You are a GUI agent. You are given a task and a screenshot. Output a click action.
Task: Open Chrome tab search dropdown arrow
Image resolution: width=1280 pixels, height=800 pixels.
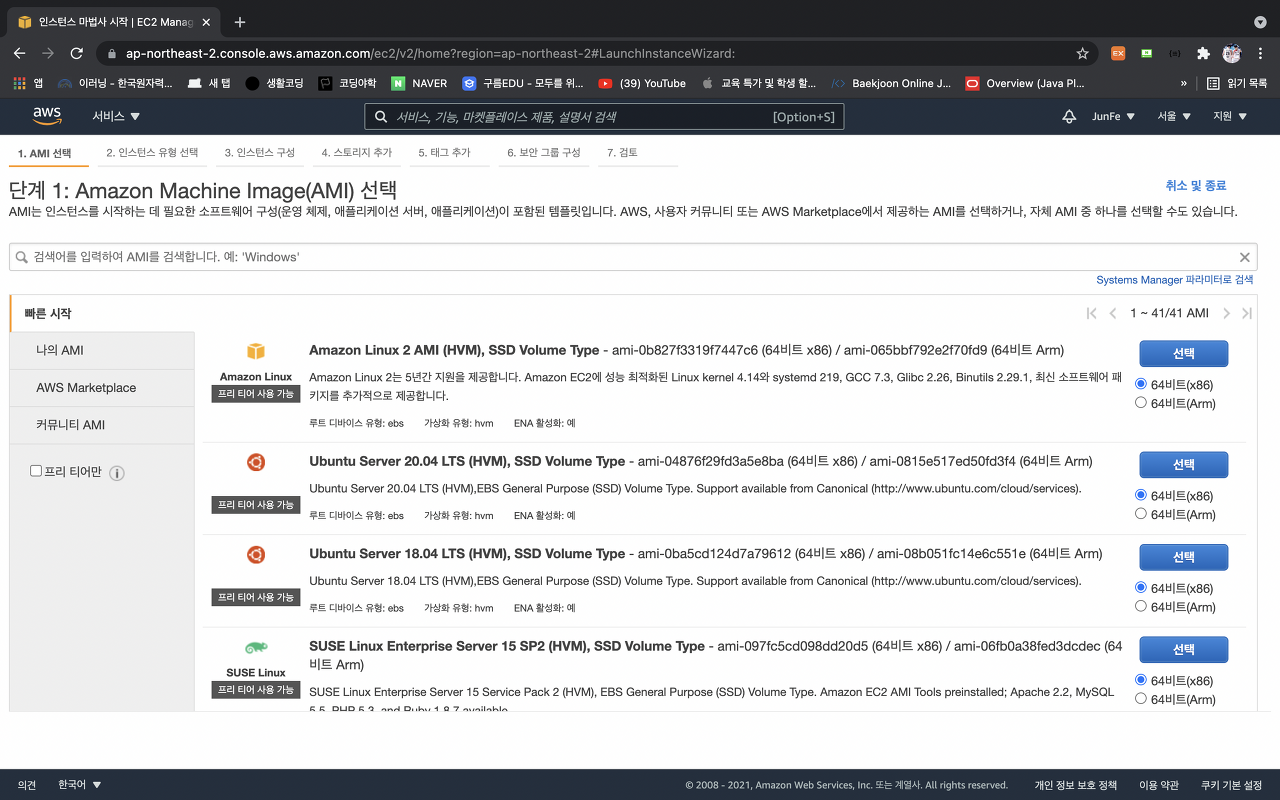pos(1260,22)
